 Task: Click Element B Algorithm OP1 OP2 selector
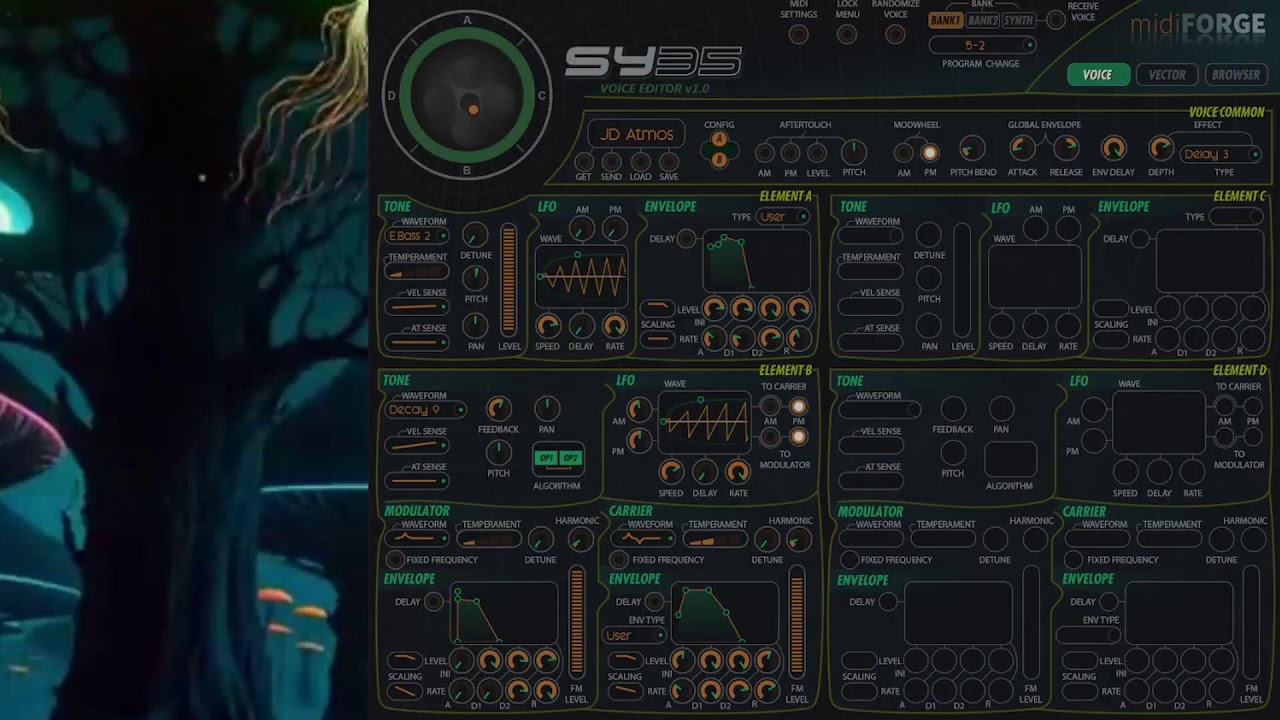click(558, 458)
